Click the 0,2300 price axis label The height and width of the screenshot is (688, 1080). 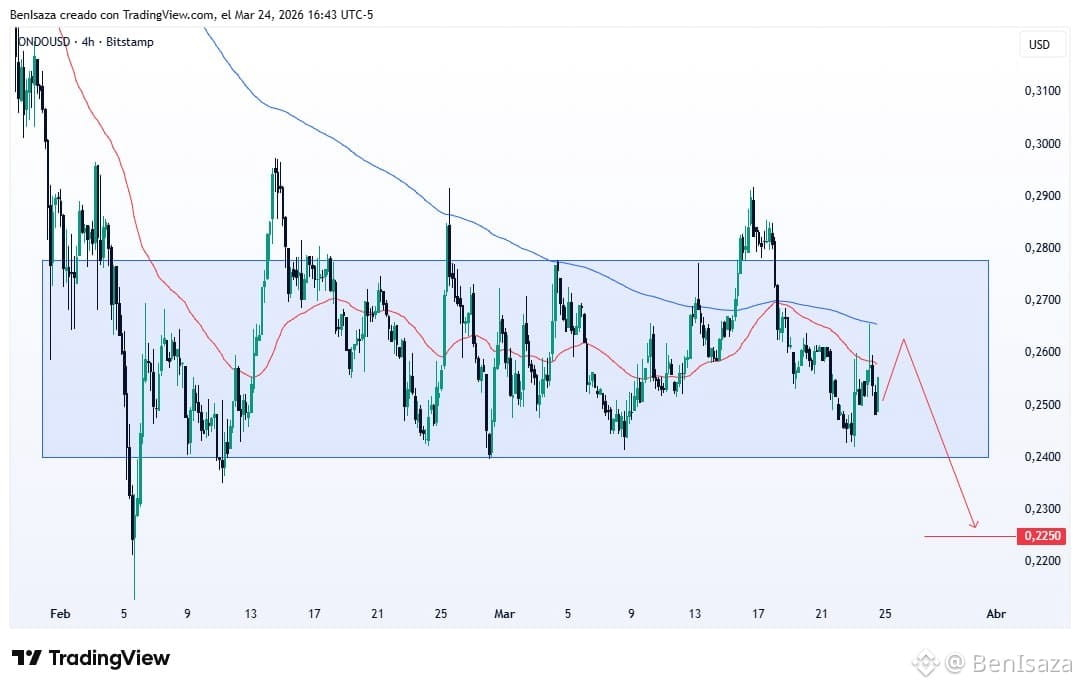coord(1043,508)
